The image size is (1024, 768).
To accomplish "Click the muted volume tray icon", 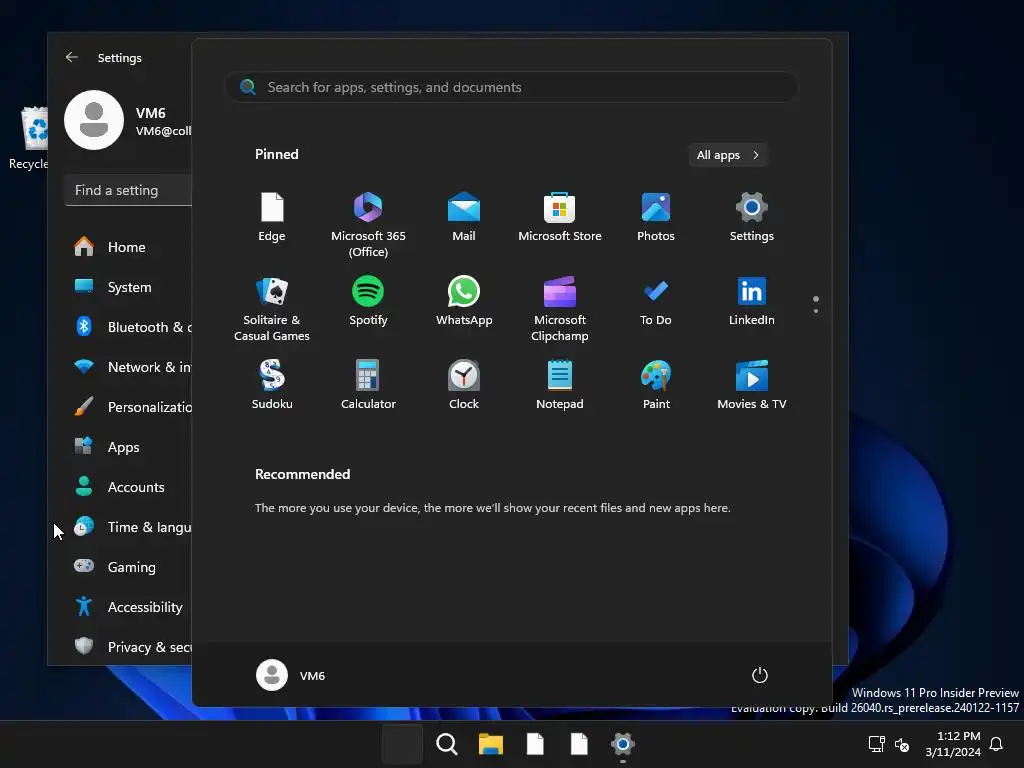I will 902,744.
